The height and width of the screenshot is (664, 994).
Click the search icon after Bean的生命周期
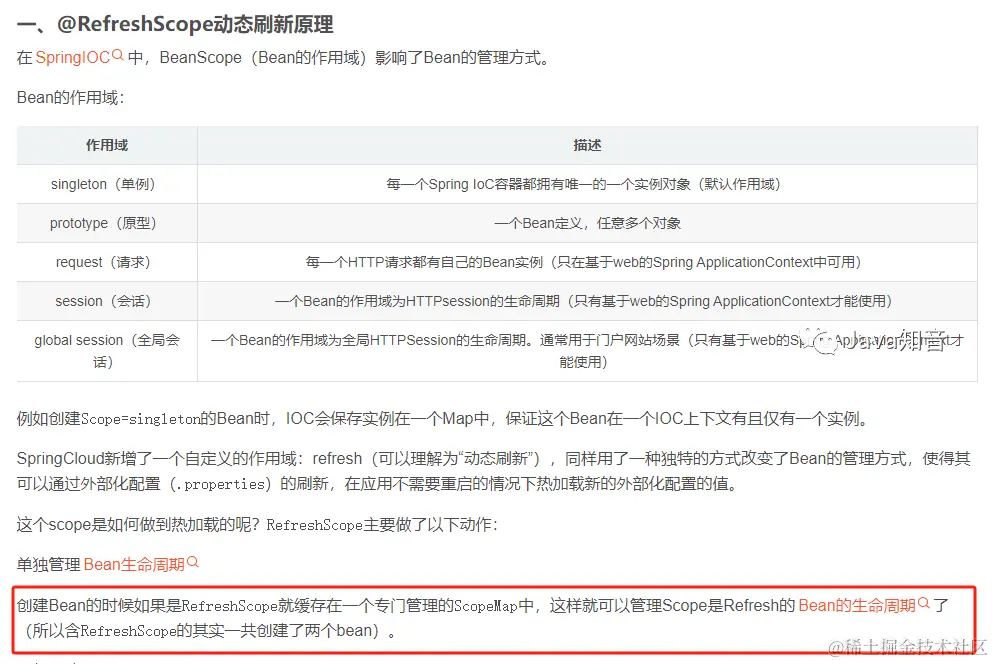[x=924, y=602]
